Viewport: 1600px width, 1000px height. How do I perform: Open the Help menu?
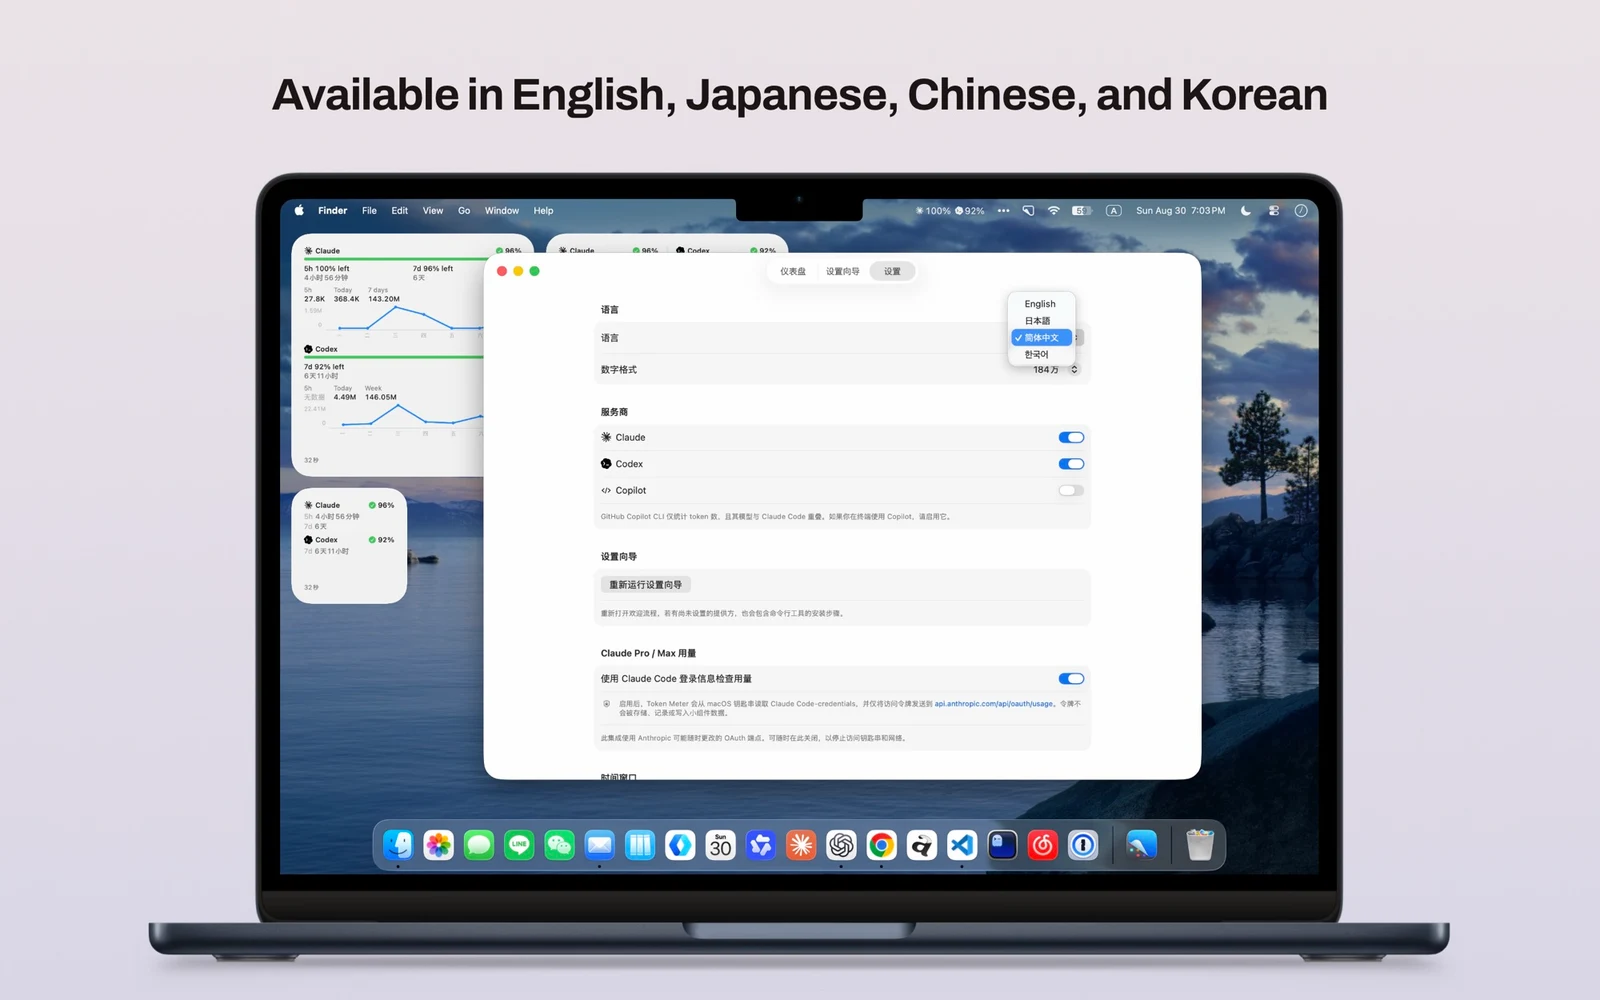543,211
